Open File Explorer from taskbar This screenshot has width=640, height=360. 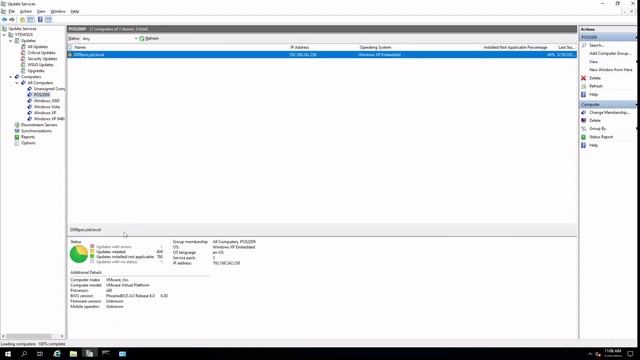(x=73, y=353)
